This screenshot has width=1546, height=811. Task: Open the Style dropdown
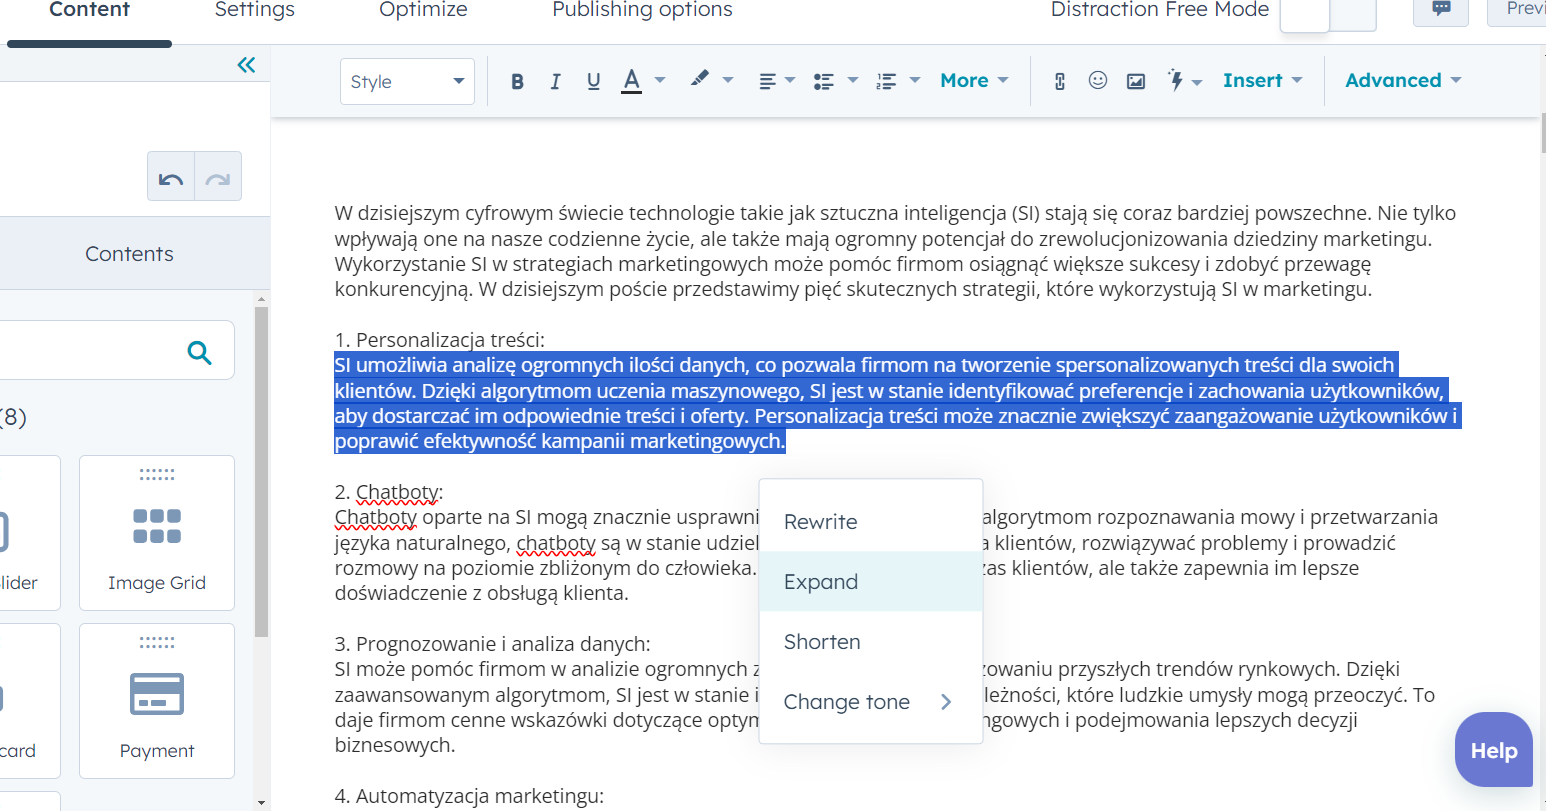point(407,81)
